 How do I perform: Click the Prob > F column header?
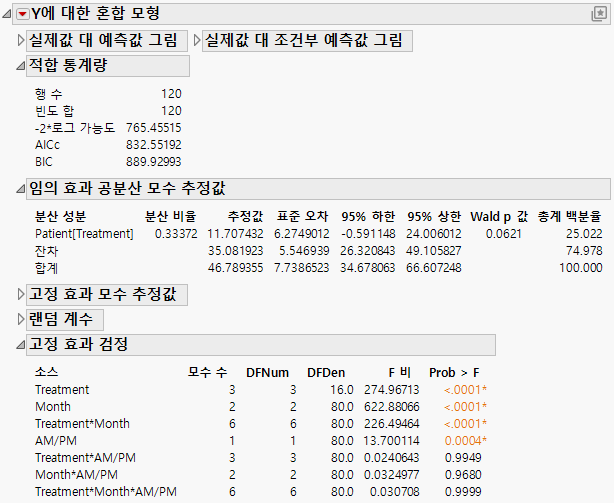point(454,373)
